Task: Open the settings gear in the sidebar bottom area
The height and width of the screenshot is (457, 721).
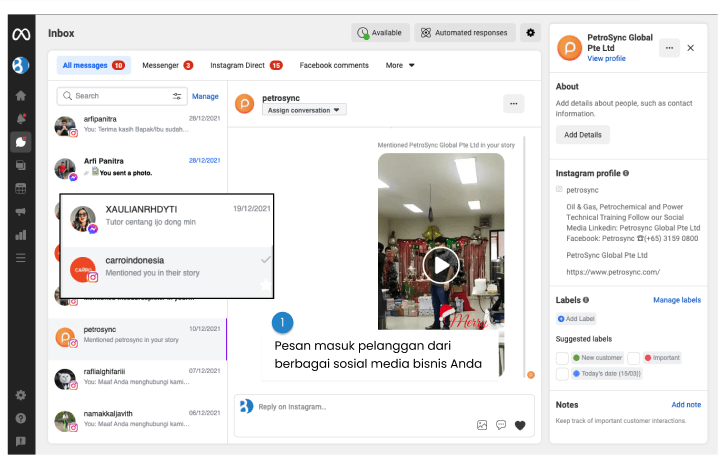Action: (x=21, y=395)
